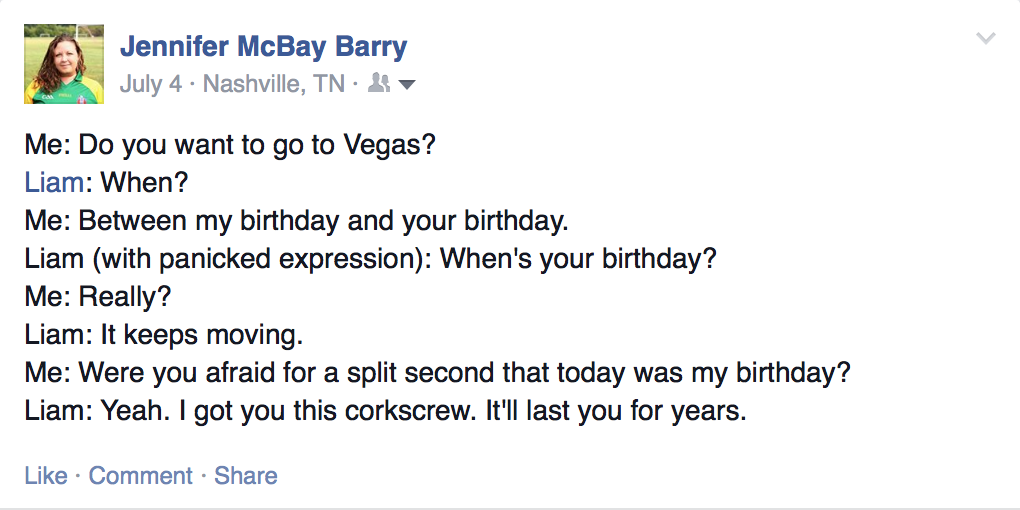Click Comment under the post
Viewport: 1020px width, 510px height.
140,475
